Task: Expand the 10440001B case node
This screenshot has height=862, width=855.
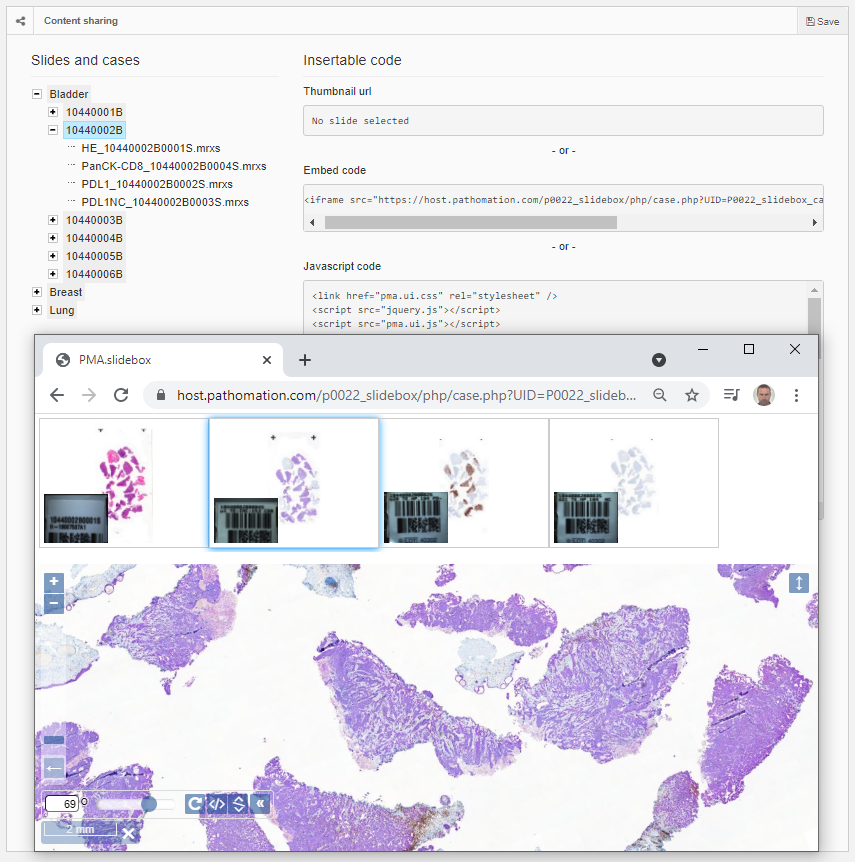Action: [x=53, y=112]
